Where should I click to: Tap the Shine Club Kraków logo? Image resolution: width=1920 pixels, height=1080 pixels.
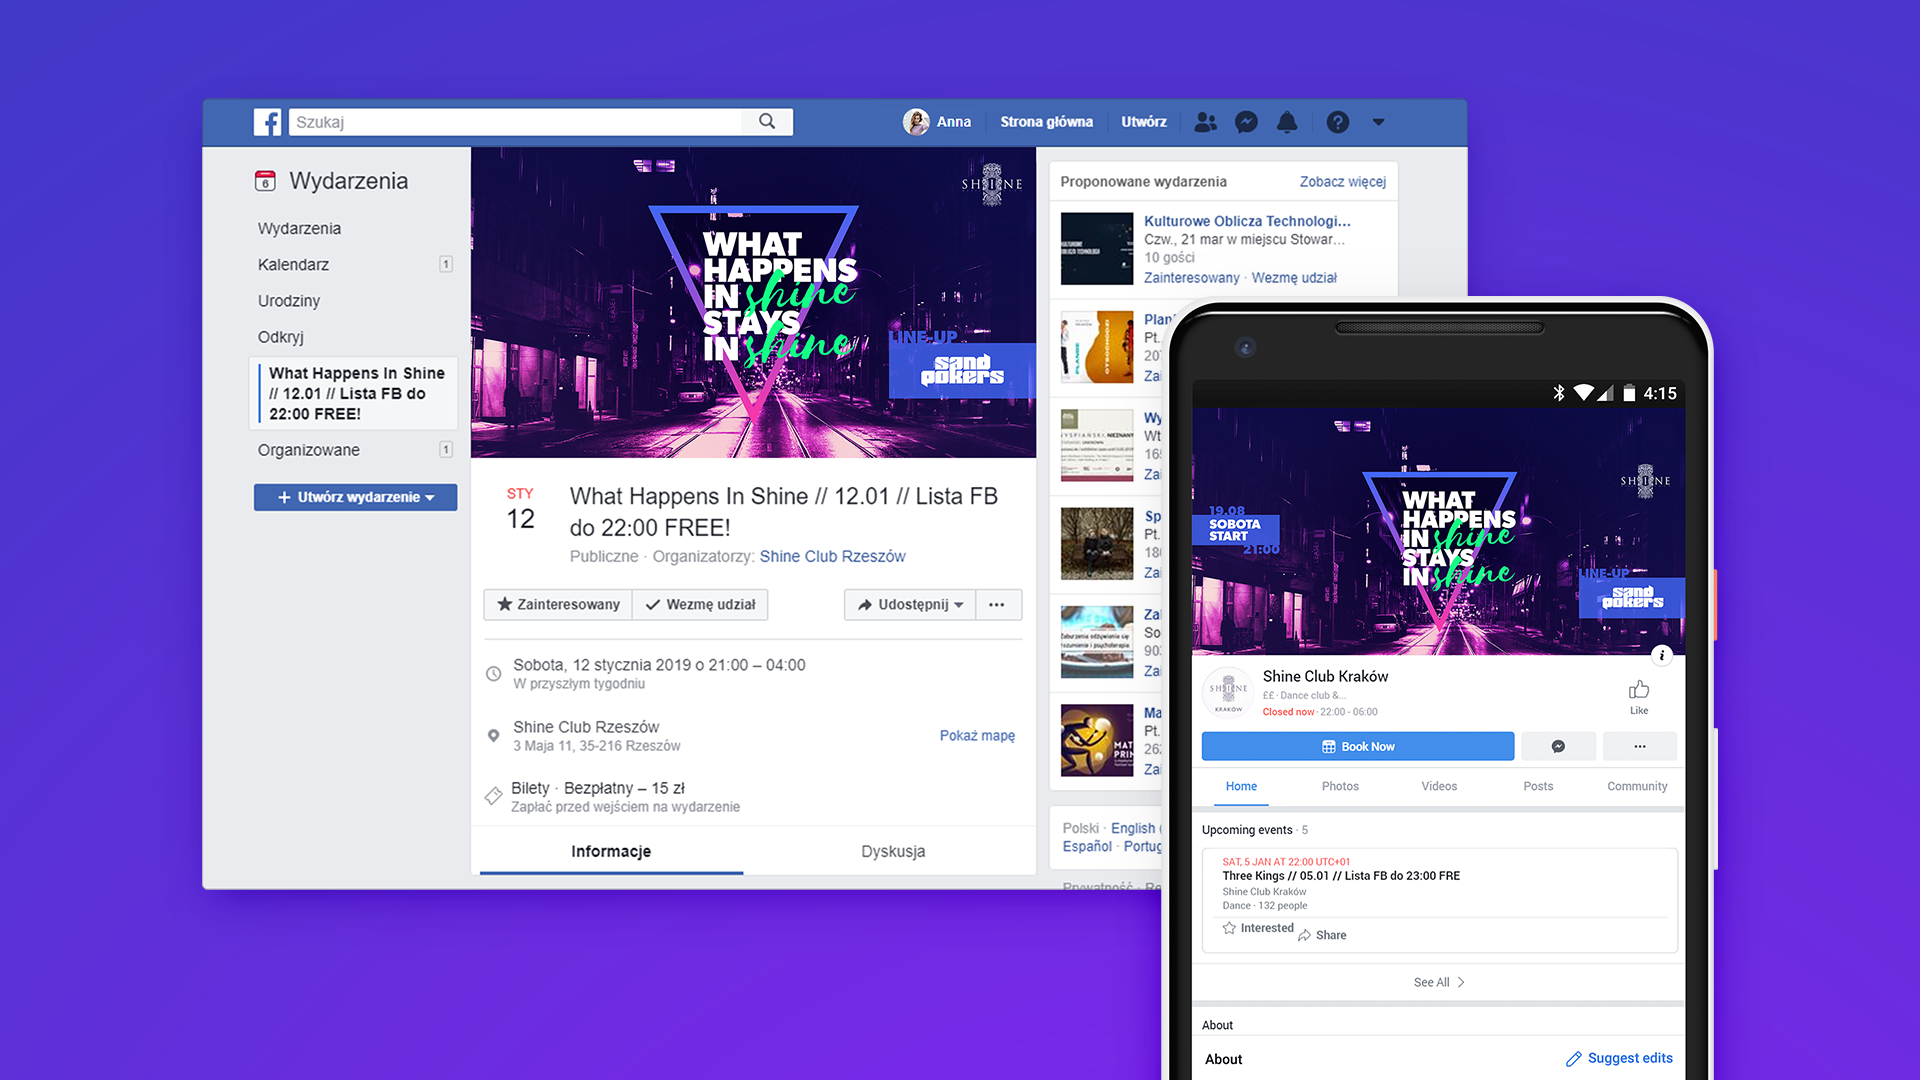[x=1228, y=693]
